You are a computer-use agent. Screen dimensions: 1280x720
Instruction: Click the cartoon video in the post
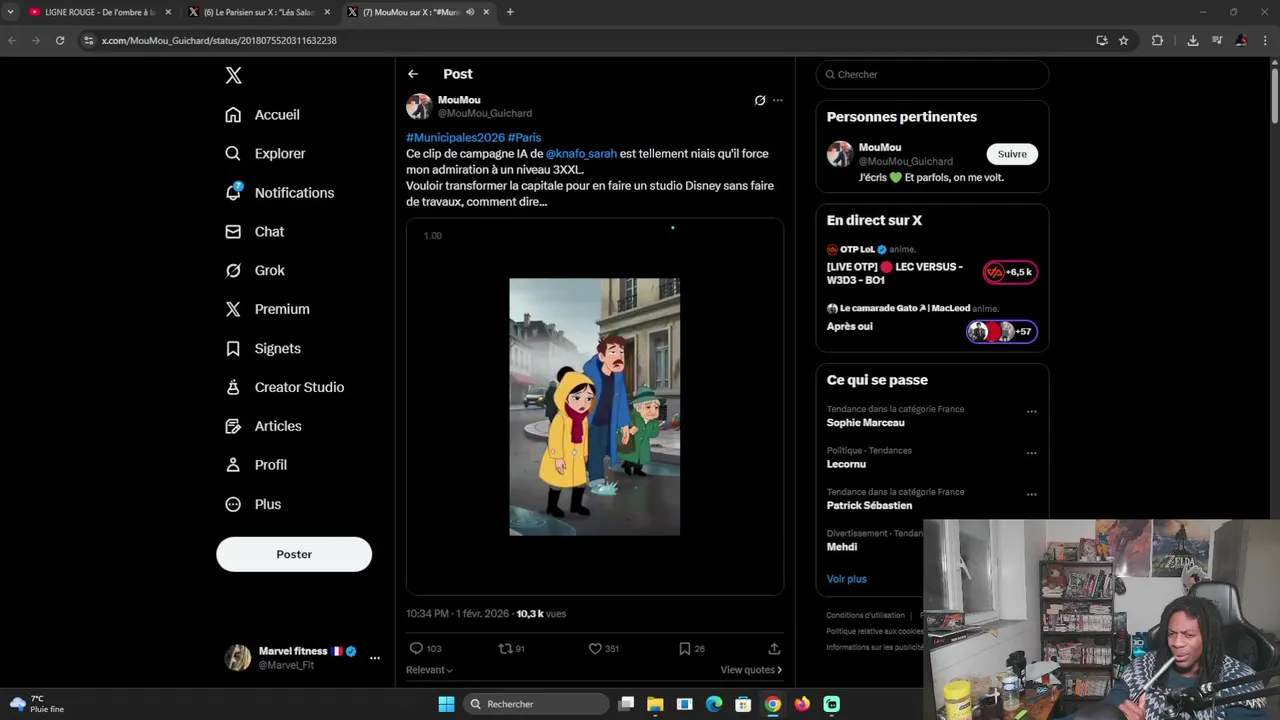click(594, 407)
